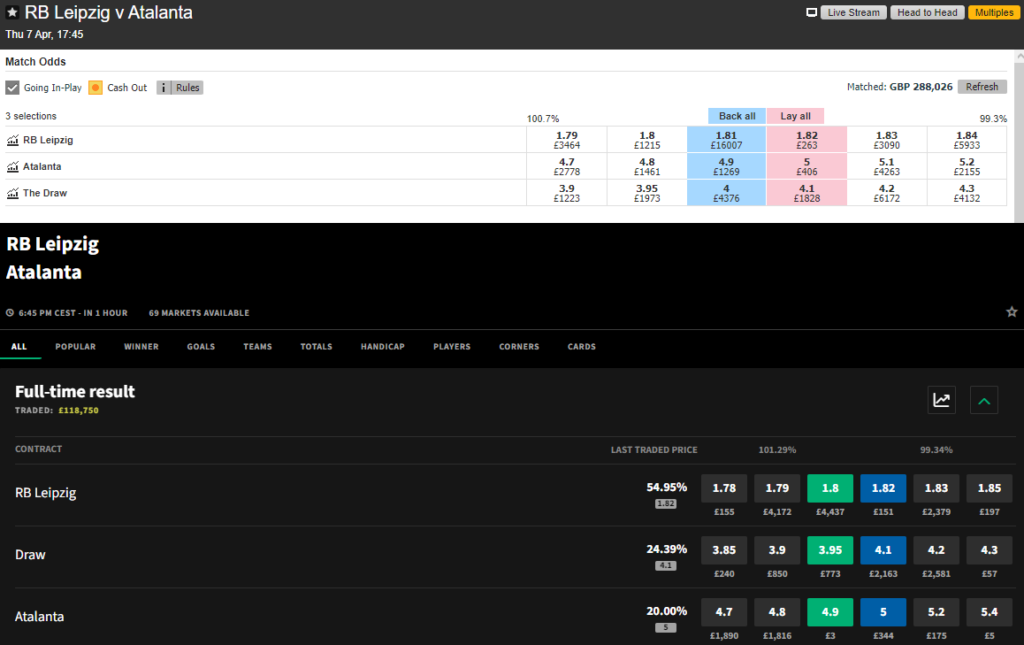Click blue 1.82 for RB Leipzig in Full-time result

883,488
